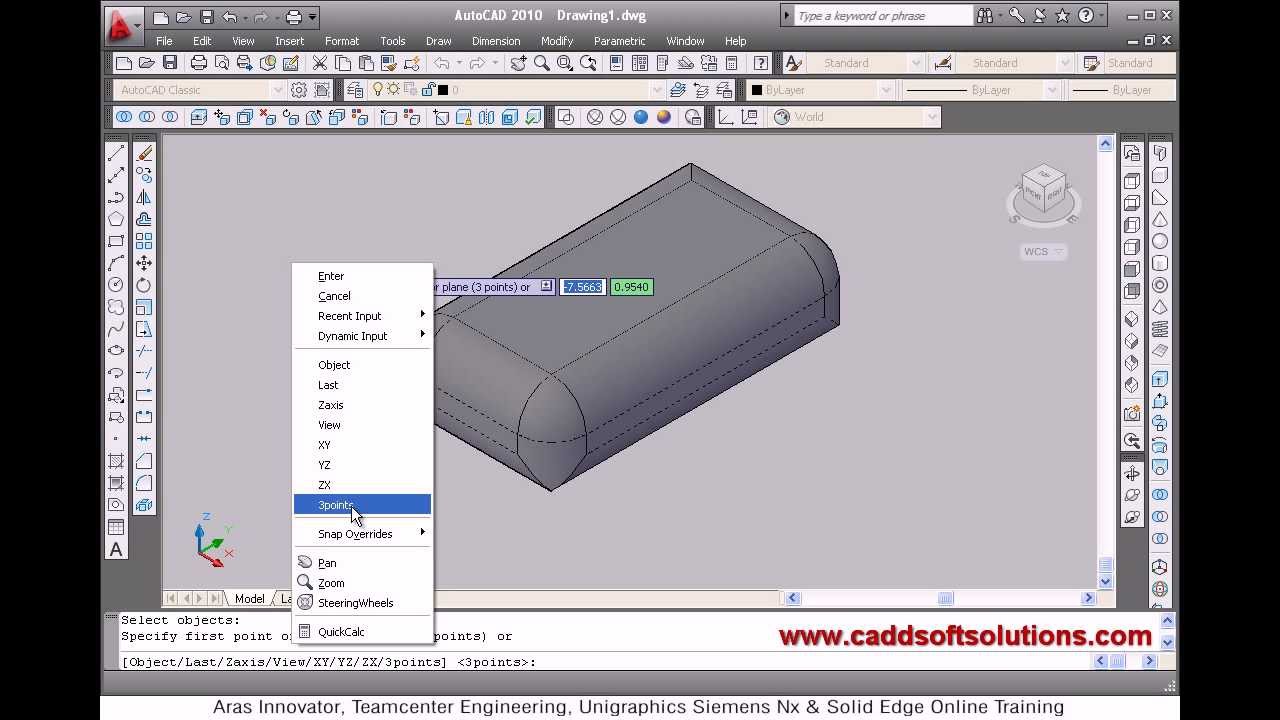Click inside the keyword search box
This screenshot has height=720, width=1280.
coord(883,16)
